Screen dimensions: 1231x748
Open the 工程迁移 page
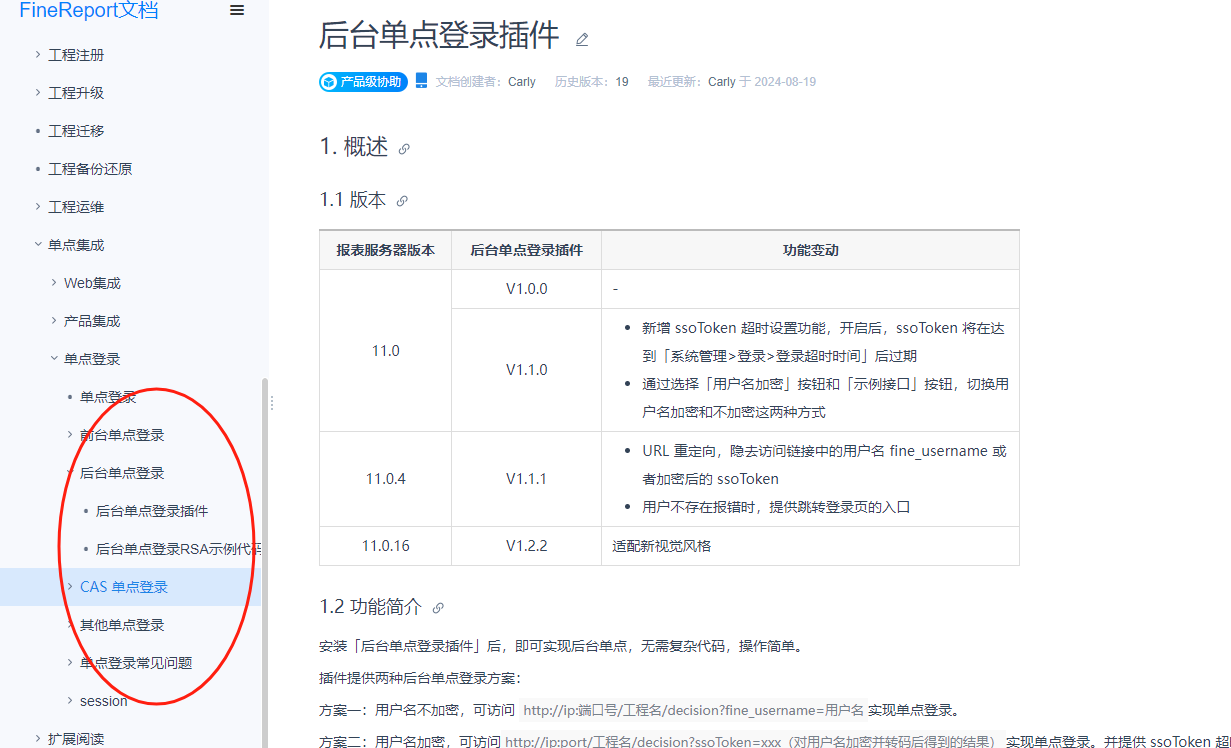76,131
